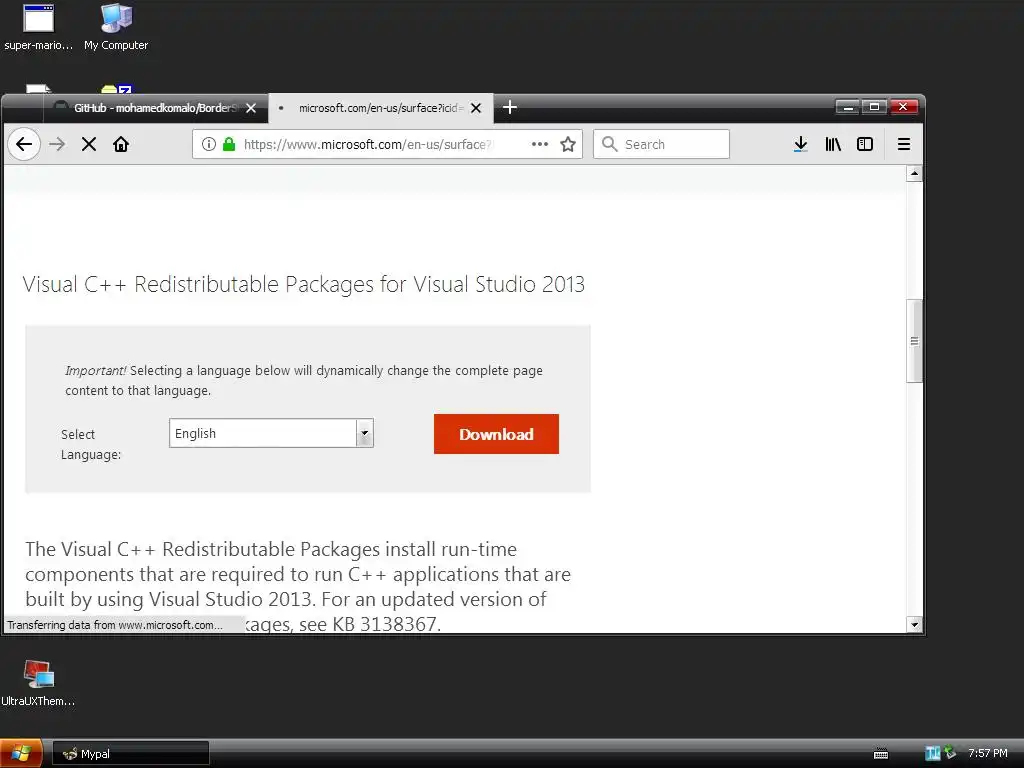The width and height of the screenshot is (1024, 768).
Task: Close the GitHub mohamedkomalo tab
Action: click(251, 108)
